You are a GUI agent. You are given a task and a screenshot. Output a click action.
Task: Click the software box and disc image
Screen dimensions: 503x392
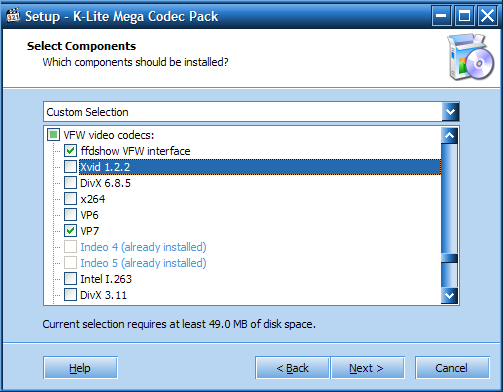[x=470, y=57]
